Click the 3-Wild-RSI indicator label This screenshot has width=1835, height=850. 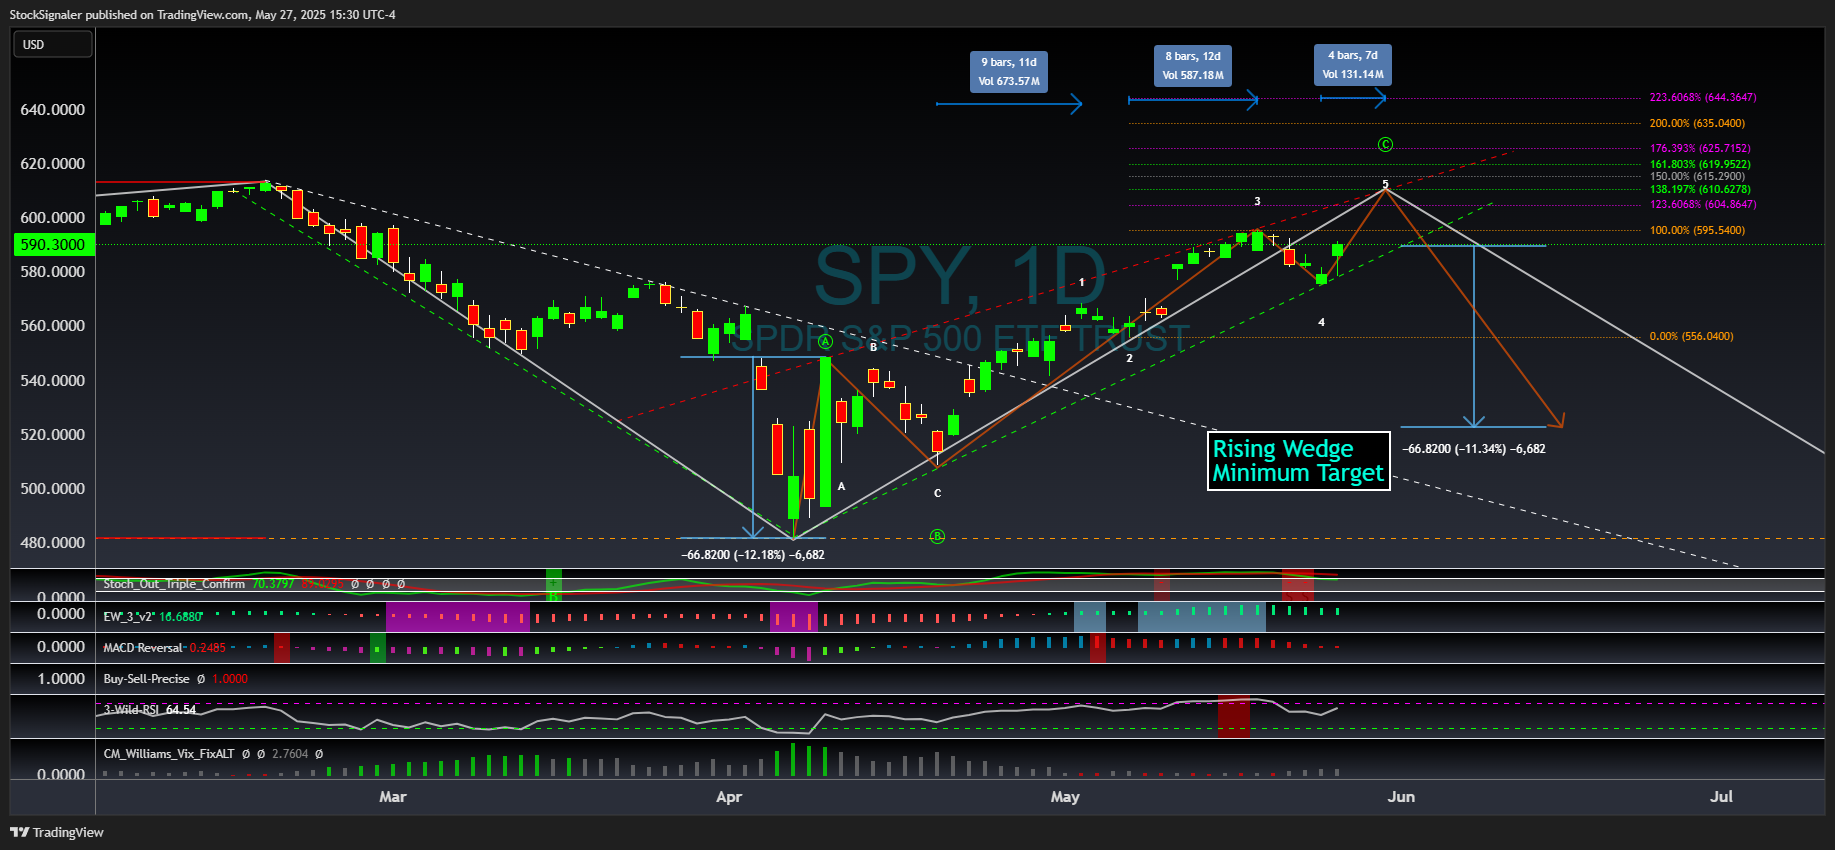pos(131,710)
